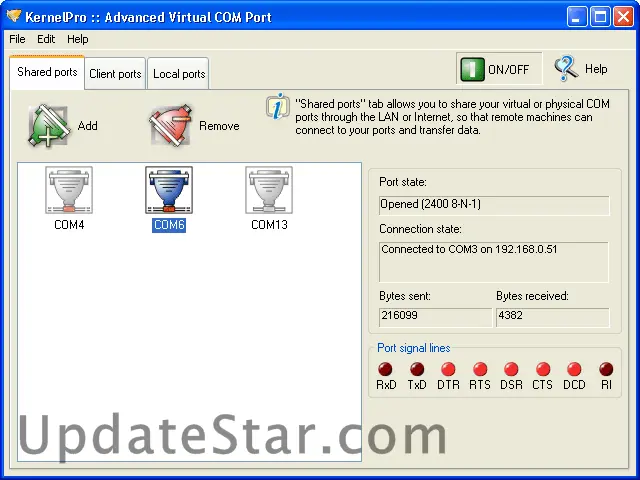Click the info icon beside description
The width and height of the screenshot is (640, 480).
point(278,107)
